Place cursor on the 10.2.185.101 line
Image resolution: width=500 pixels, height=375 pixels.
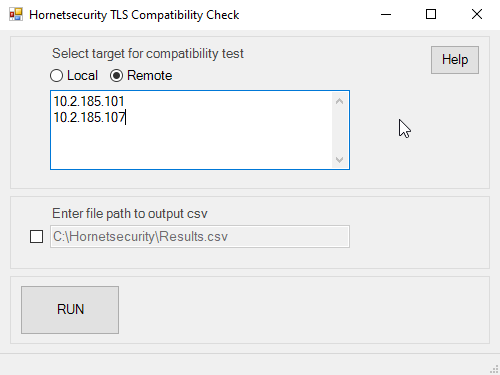tap(89, 101)
